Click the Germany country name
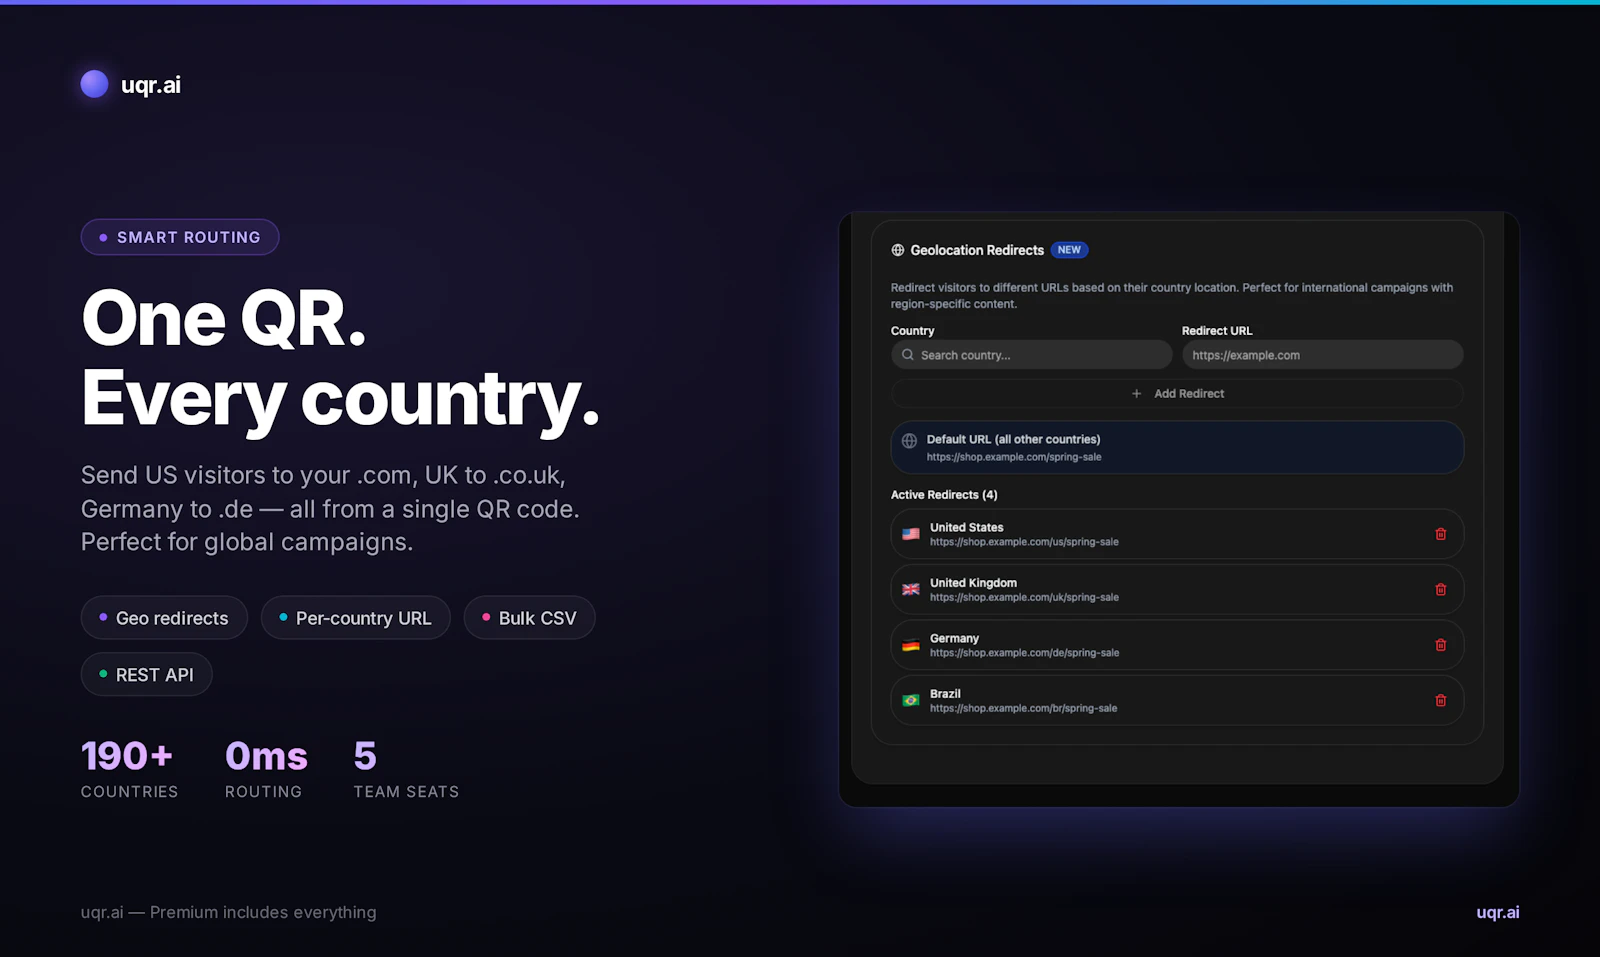Image resolution: width=1600 pixels, height=957 pixels. coord(954,638)
